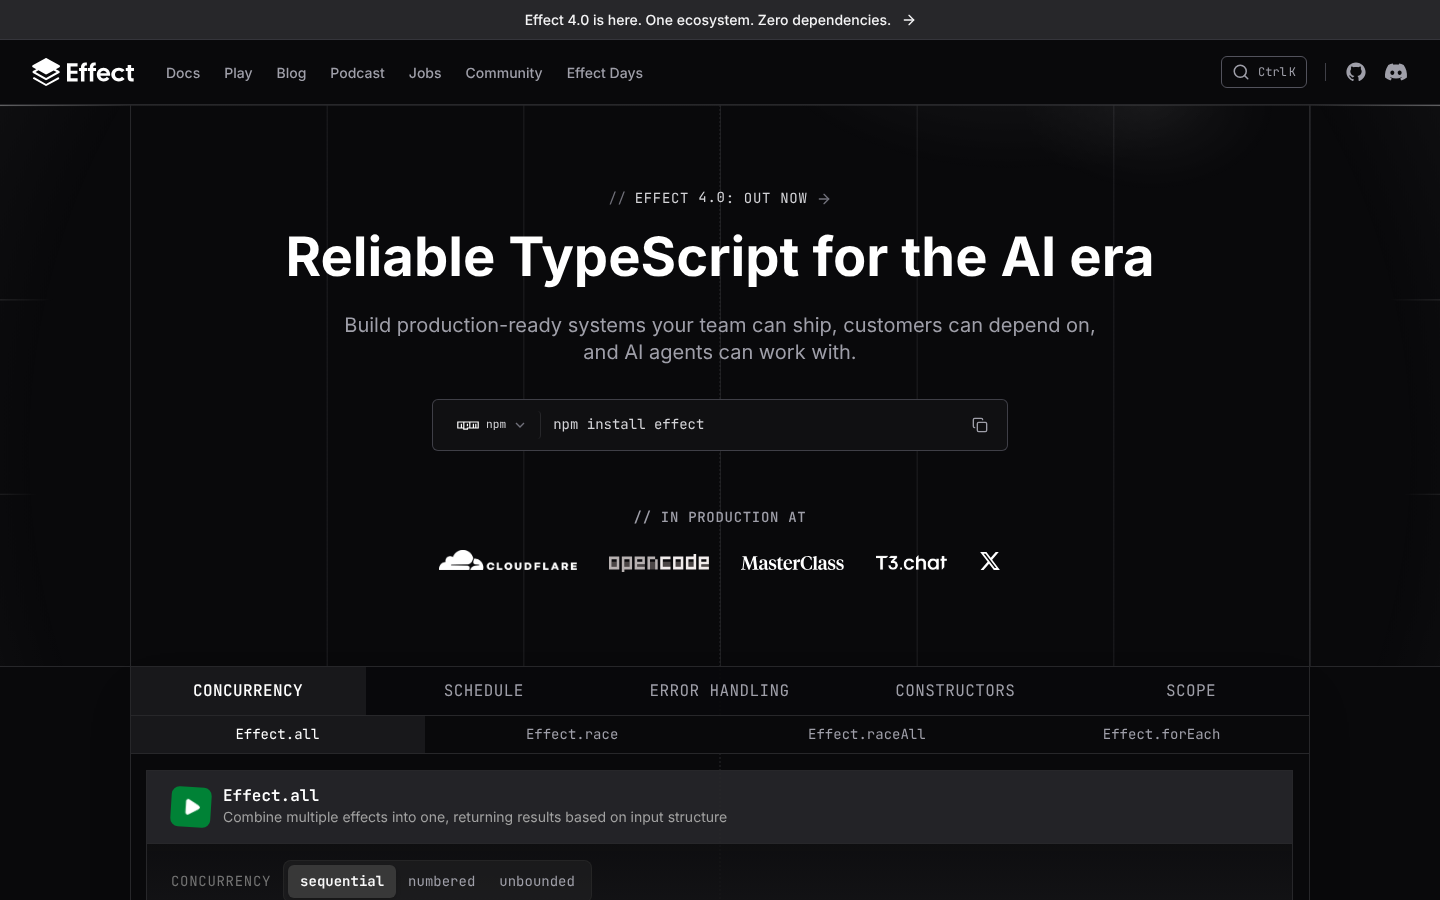
Task: Click the Effect logo in header
Action: click(83, 72)
